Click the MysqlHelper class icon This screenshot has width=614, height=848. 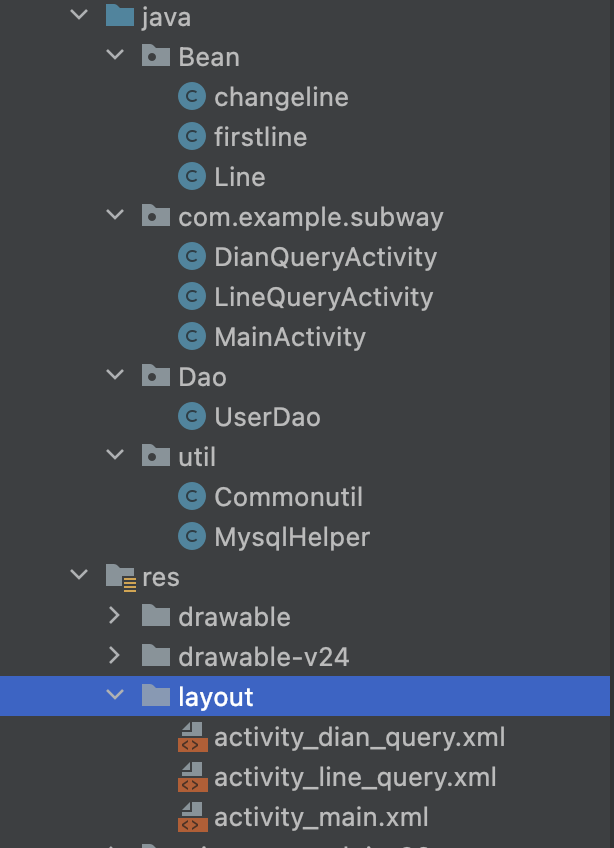point(191,537)
